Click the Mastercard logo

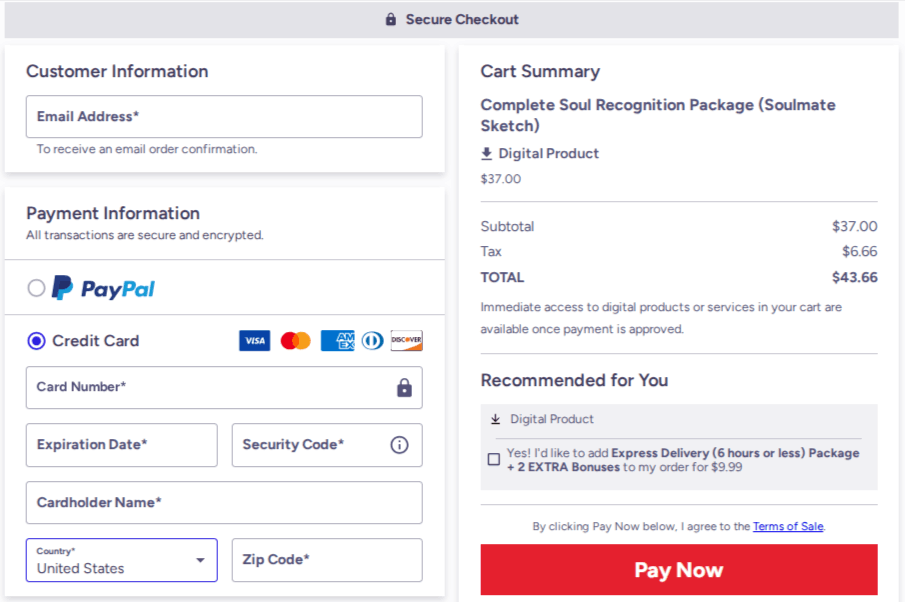pos(295,341)
